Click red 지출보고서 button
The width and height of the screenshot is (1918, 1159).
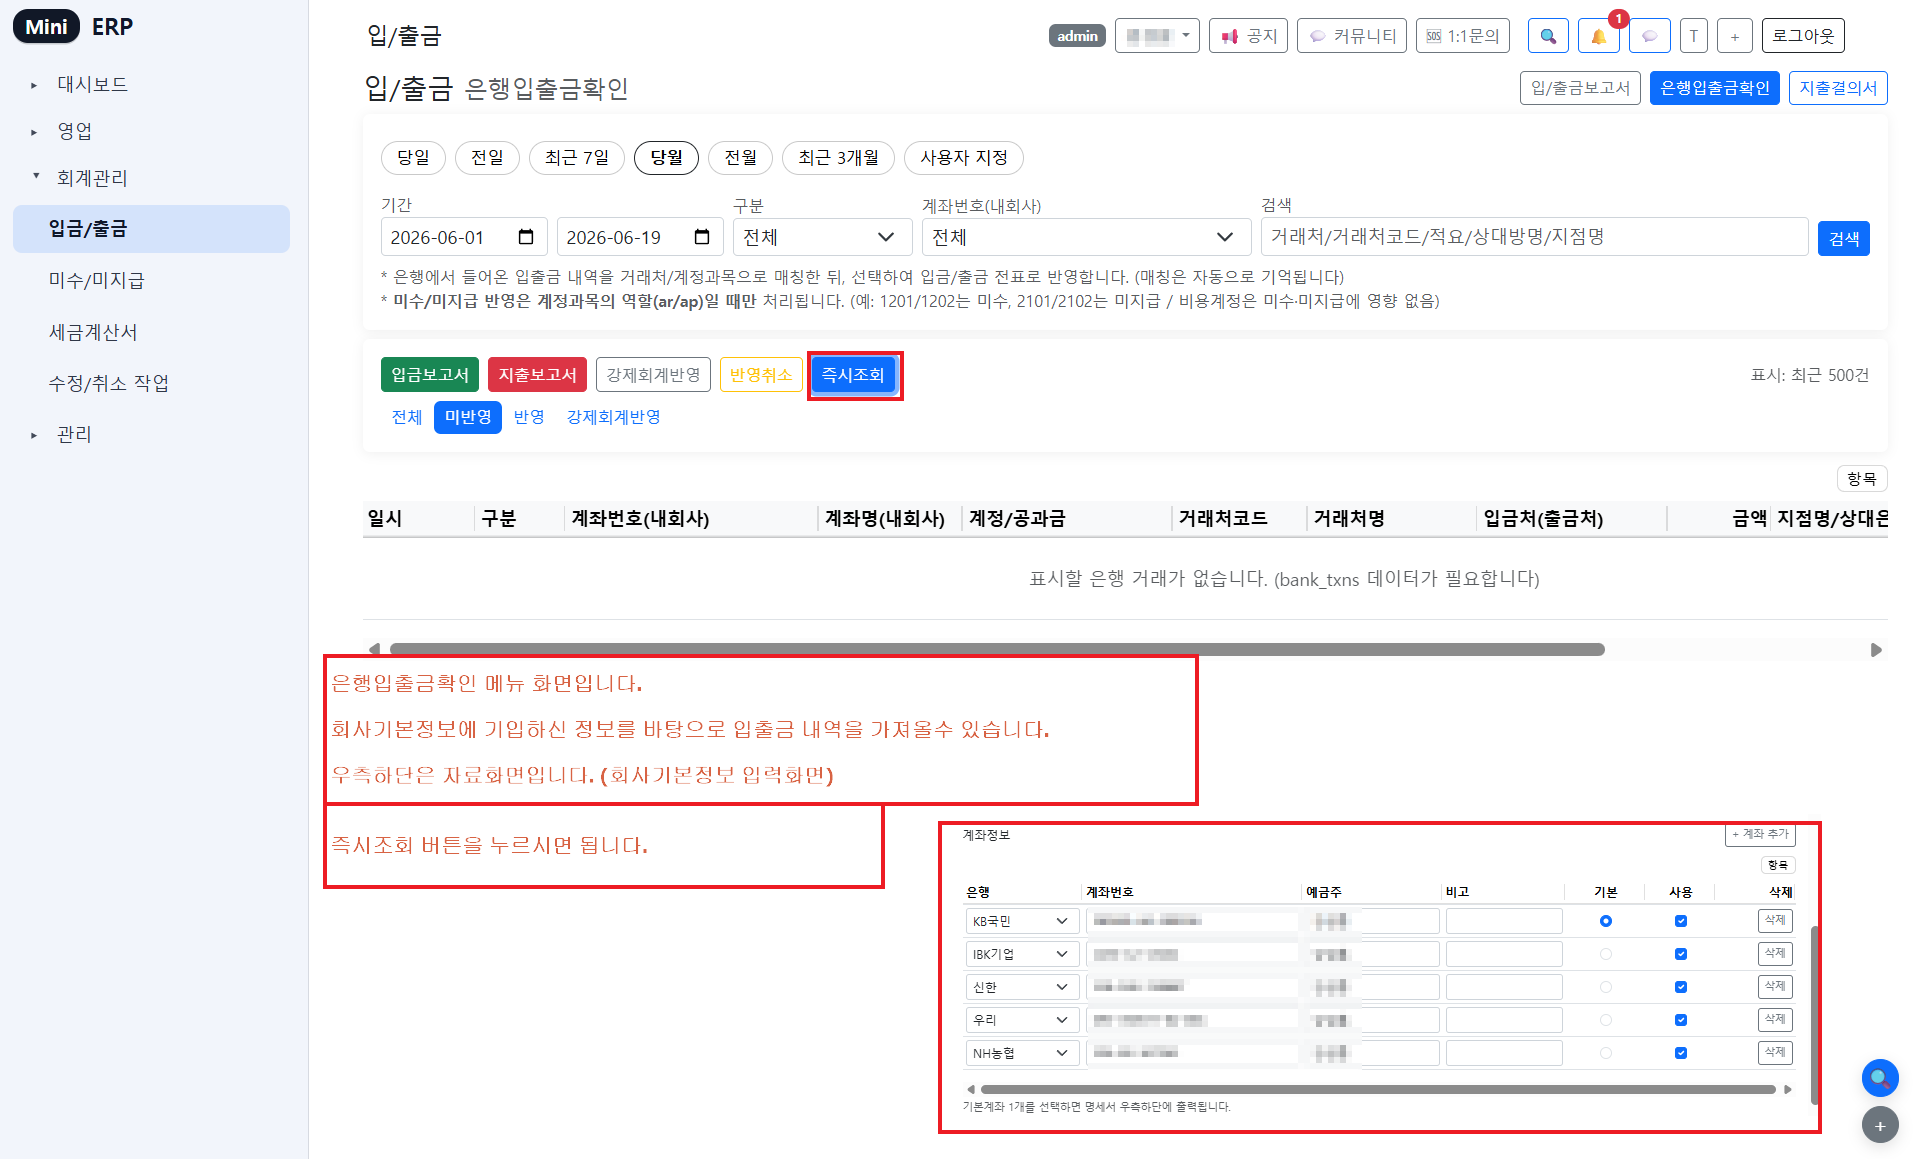[x=537, y=375]
